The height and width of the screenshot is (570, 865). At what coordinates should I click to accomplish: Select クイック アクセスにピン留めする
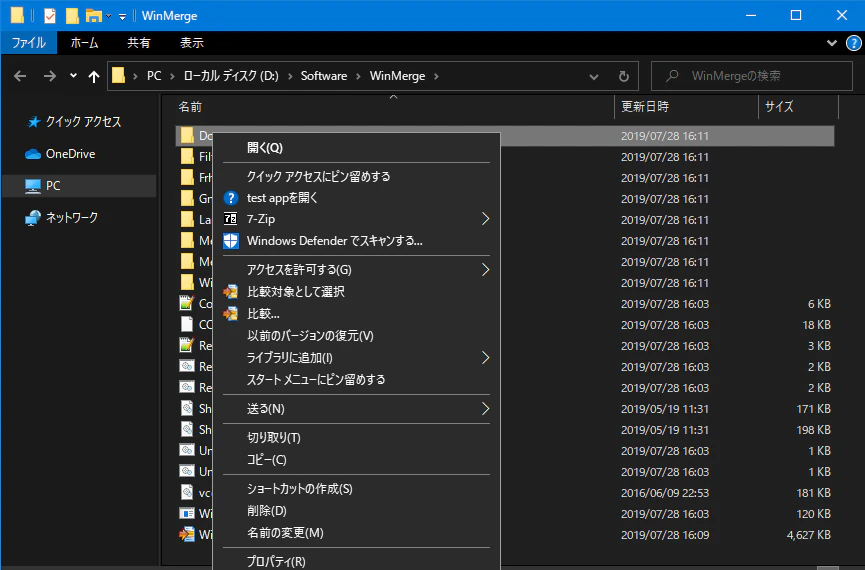(356, 177)
